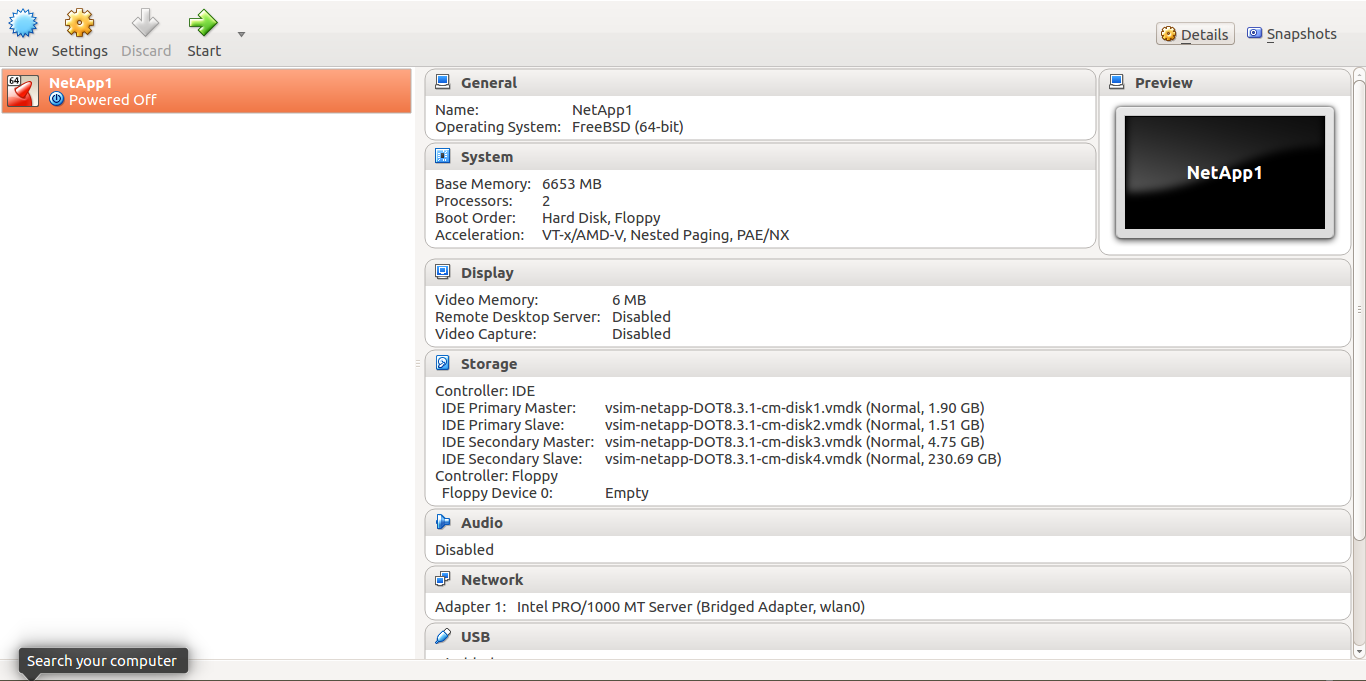The image size is (1366, 681).
Task: Open the Start button dropdown arrow
Action: click(241, 34)
